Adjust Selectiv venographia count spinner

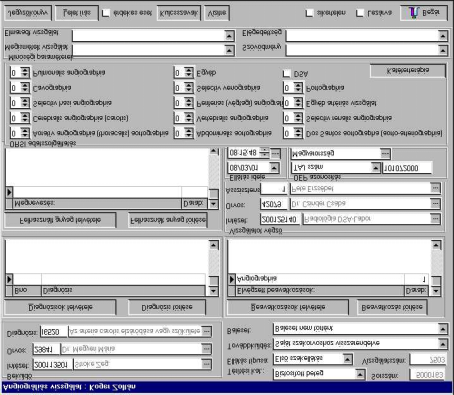(x=189, y=88)
